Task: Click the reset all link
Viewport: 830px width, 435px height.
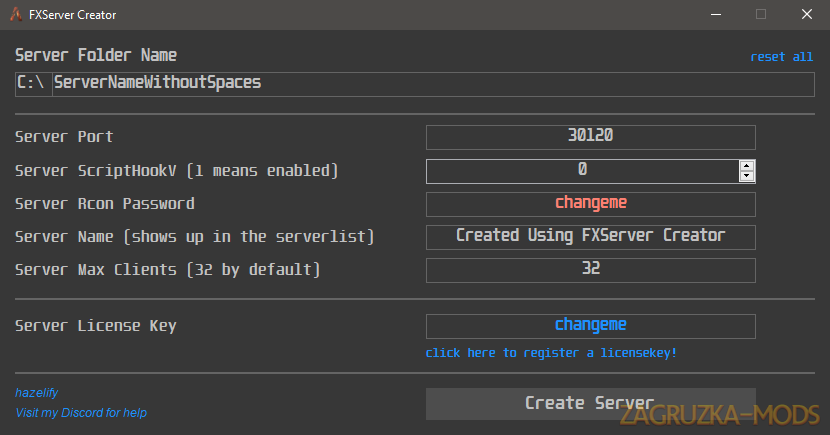Action: tap(781, 57)
